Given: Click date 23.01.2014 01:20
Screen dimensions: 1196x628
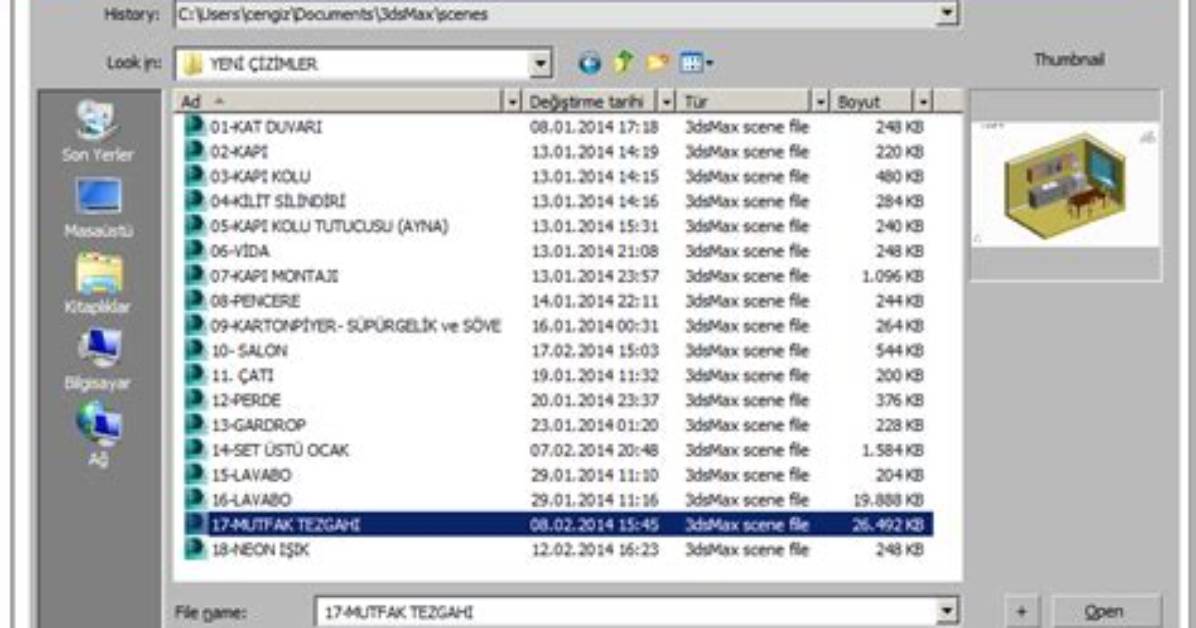Looking at the screenshot, I should click(594, 425).
